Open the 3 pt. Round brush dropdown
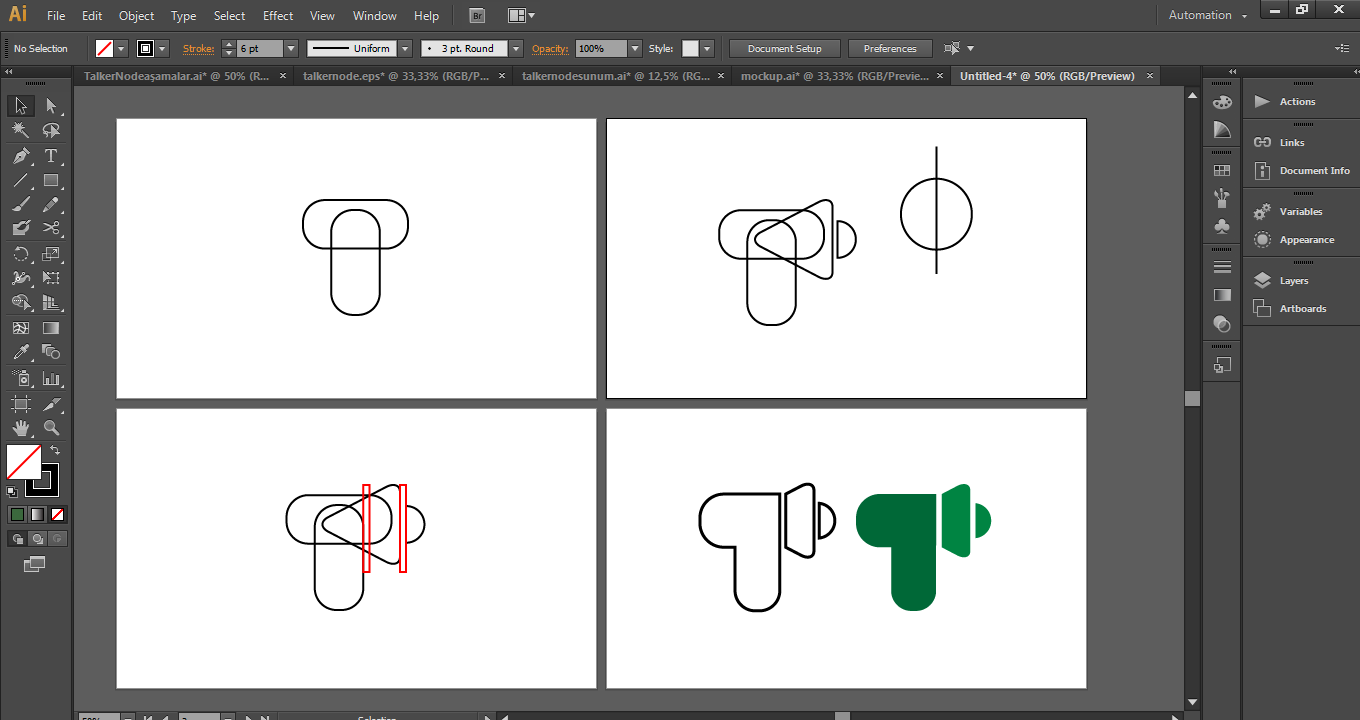 point(516,48)
